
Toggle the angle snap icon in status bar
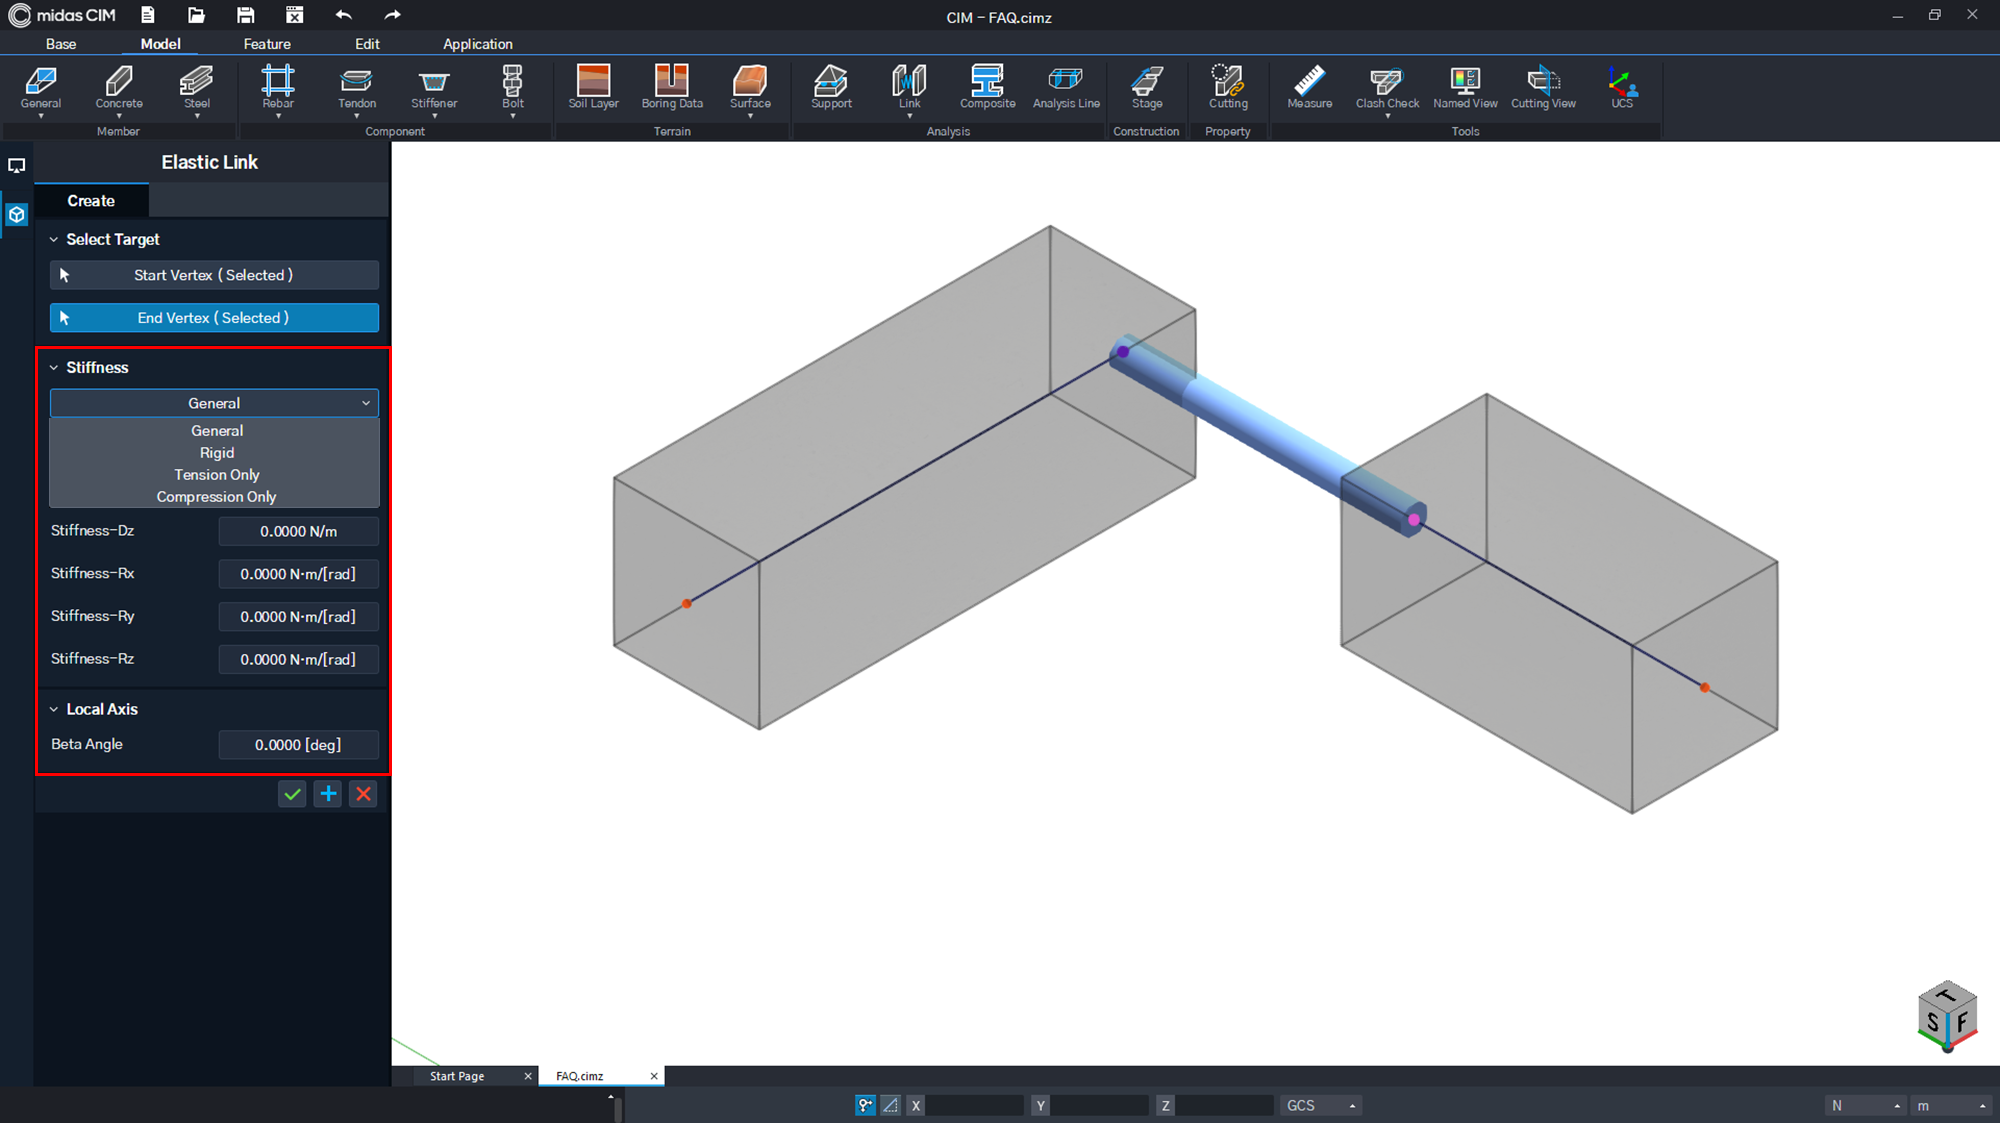(890, 1105)
